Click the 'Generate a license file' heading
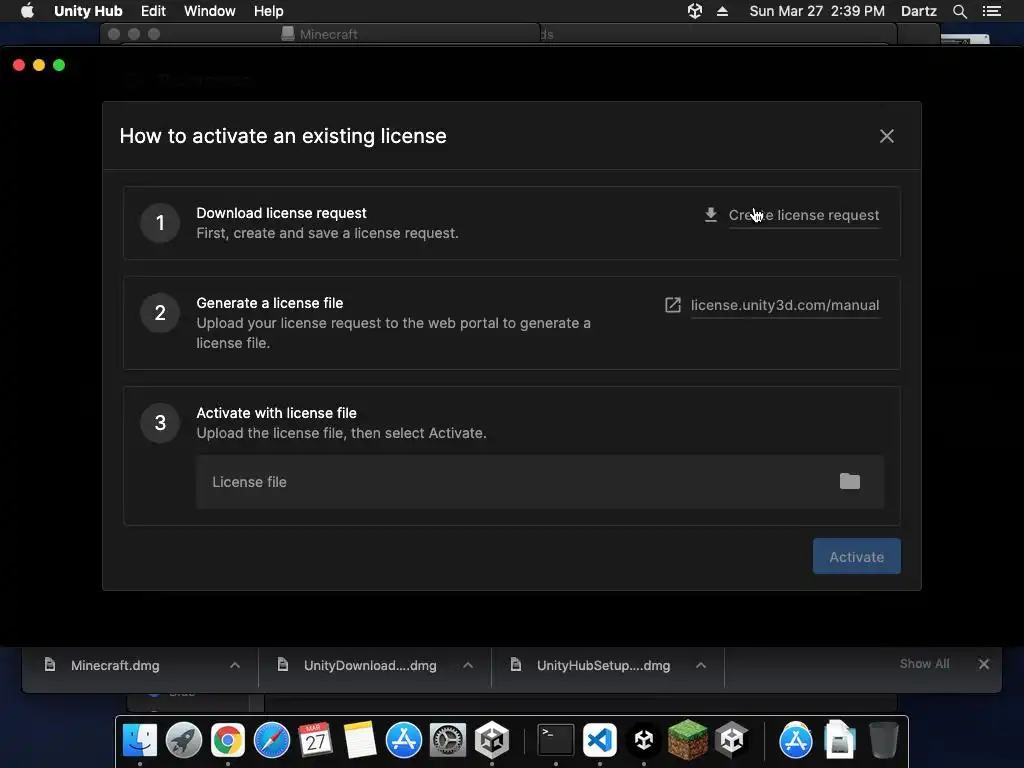This screenshot has height=768, width=1024. tap(270, 303)
